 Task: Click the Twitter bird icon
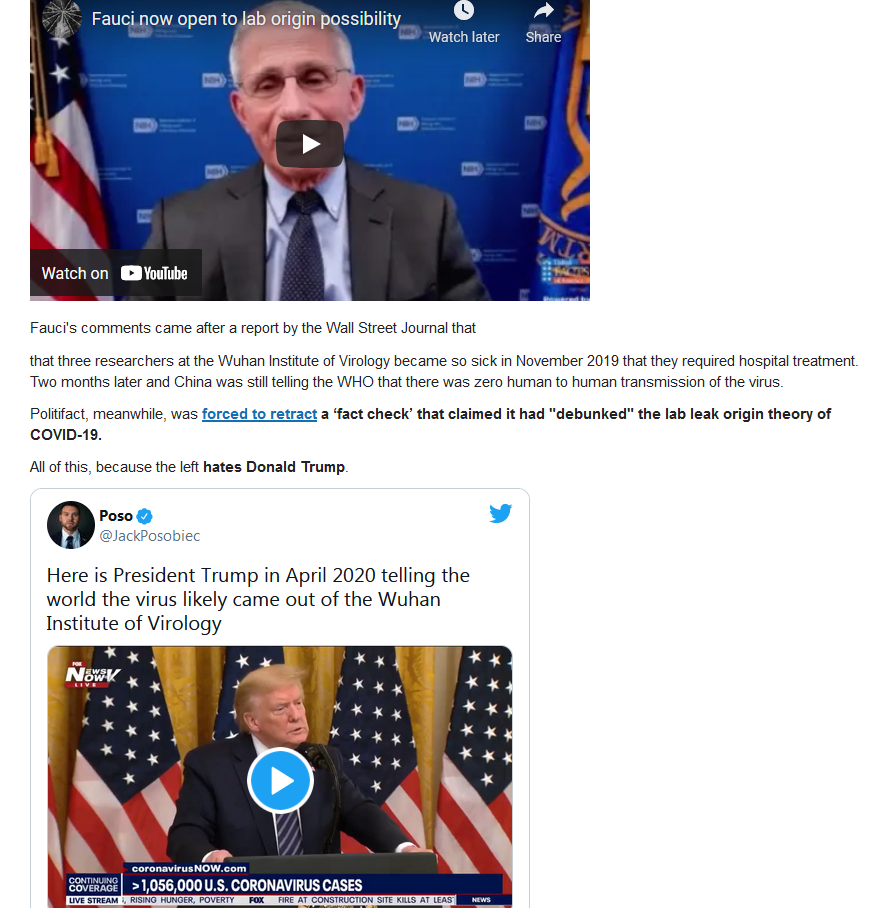[500, 513]
